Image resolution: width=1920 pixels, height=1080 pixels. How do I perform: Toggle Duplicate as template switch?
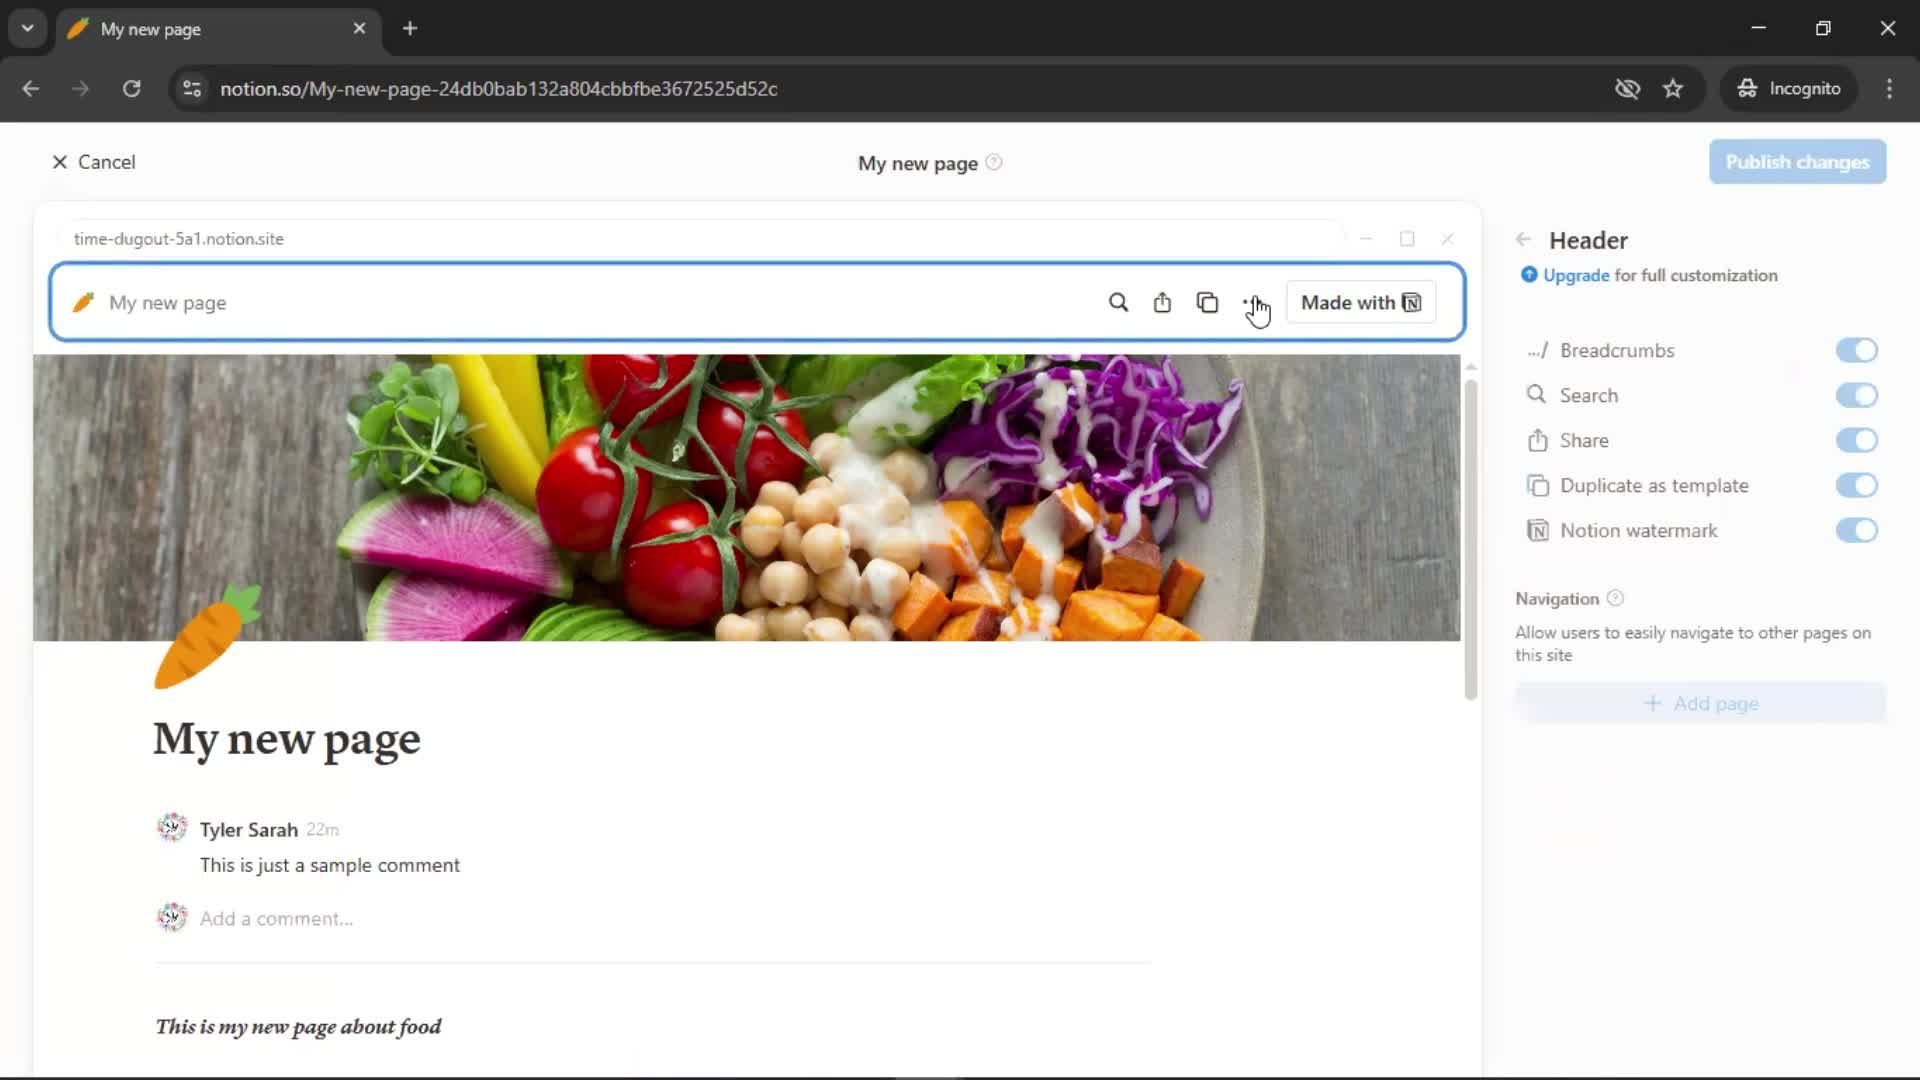pyautogui.click(x=1856, y=486)
